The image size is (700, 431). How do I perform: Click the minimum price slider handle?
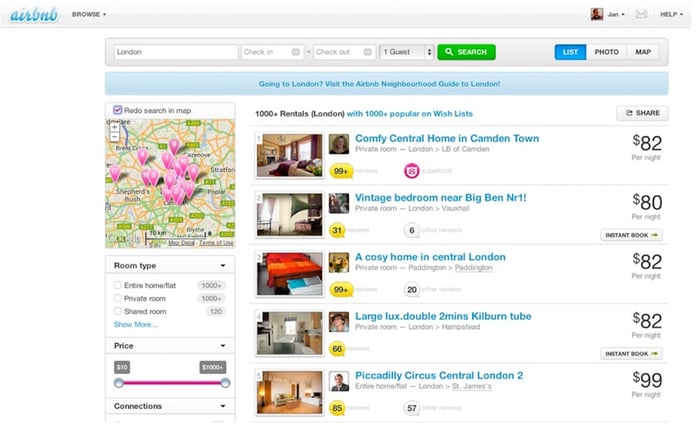tap(119, 383)
